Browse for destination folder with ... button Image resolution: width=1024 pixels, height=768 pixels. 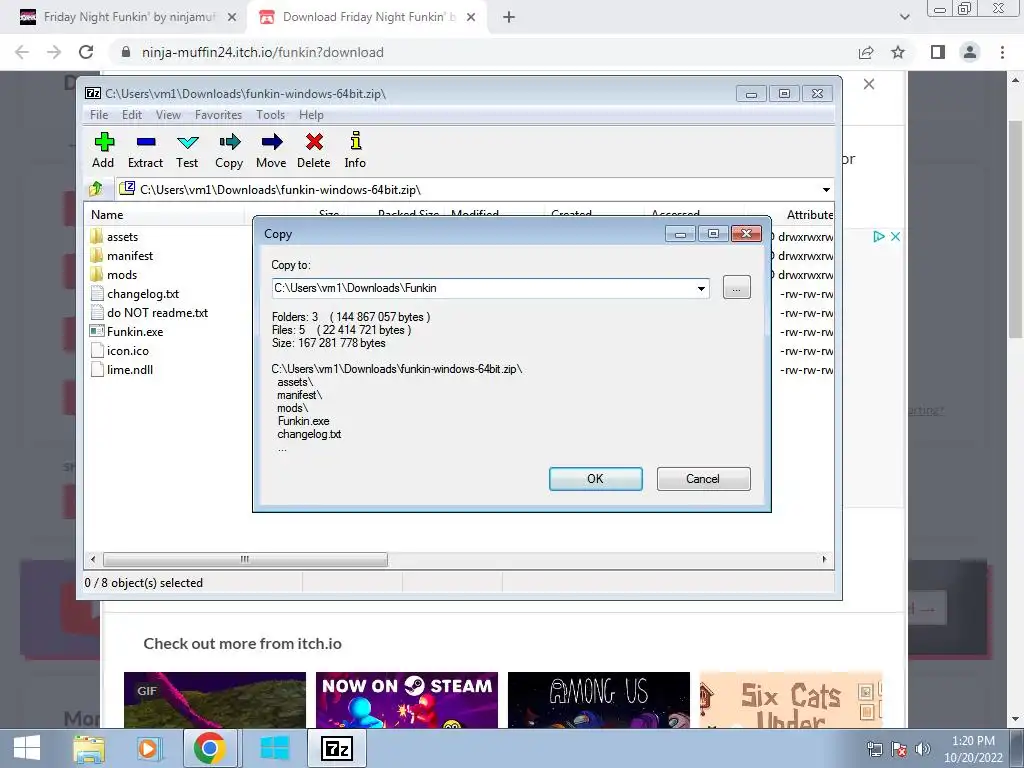pos(737,287)
